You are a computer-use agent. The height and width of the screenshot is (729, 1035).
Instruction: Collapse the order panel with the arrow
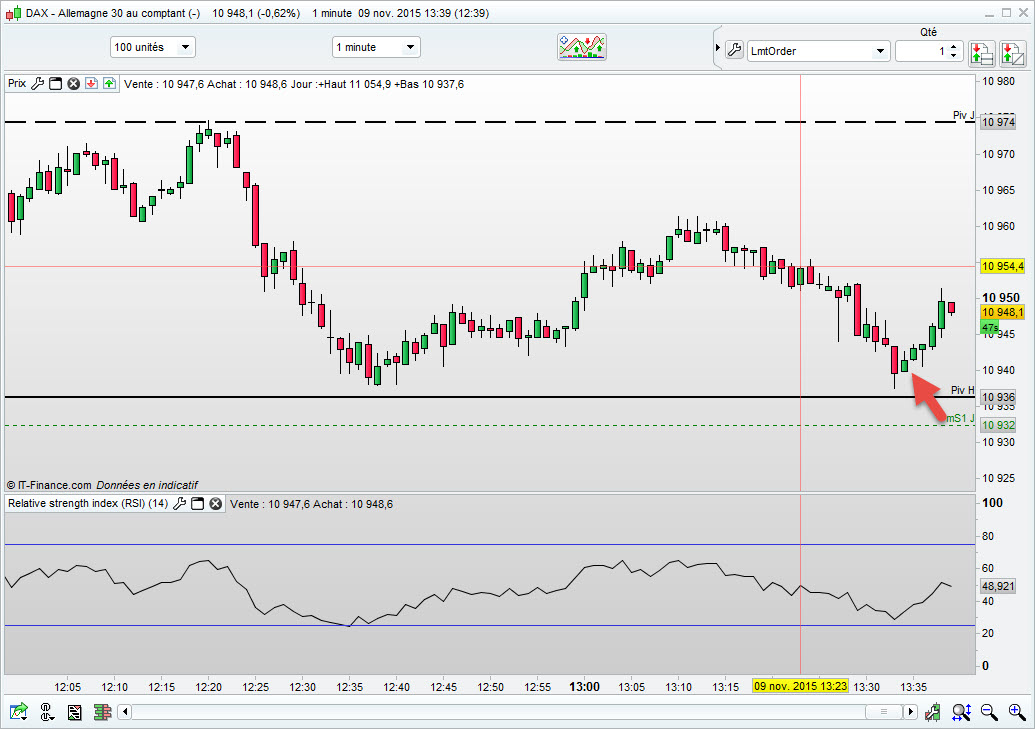click(717, 50)
